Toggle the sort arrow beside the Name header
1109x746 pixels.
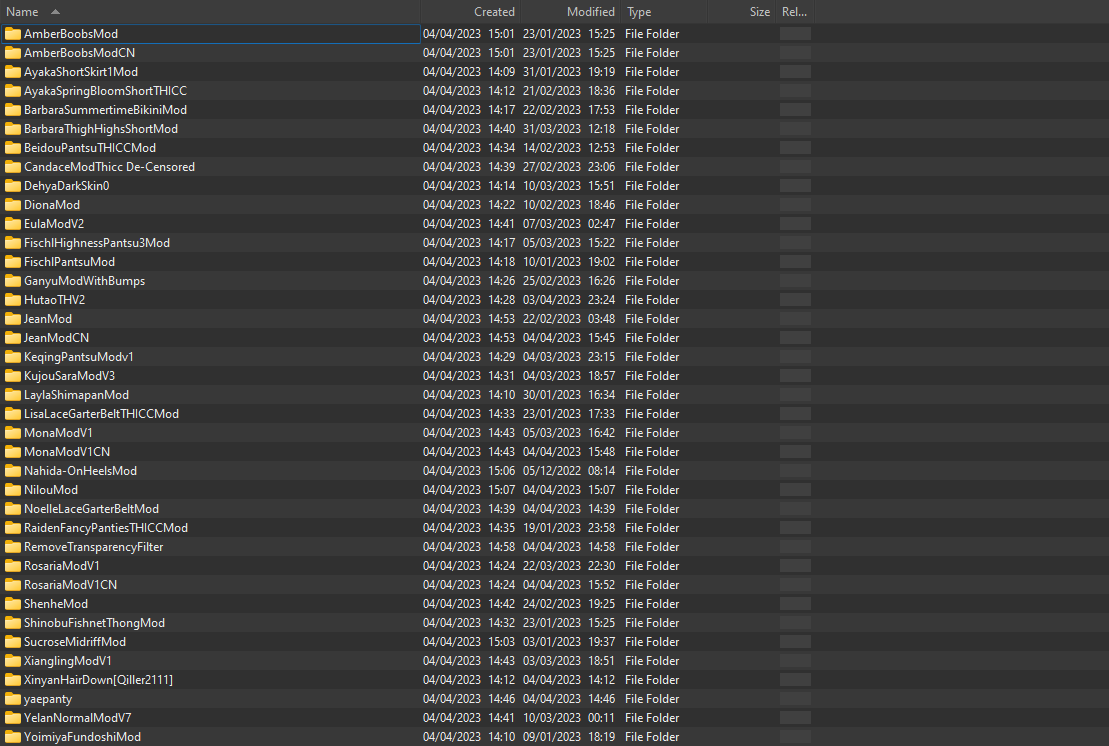[55, 12]
